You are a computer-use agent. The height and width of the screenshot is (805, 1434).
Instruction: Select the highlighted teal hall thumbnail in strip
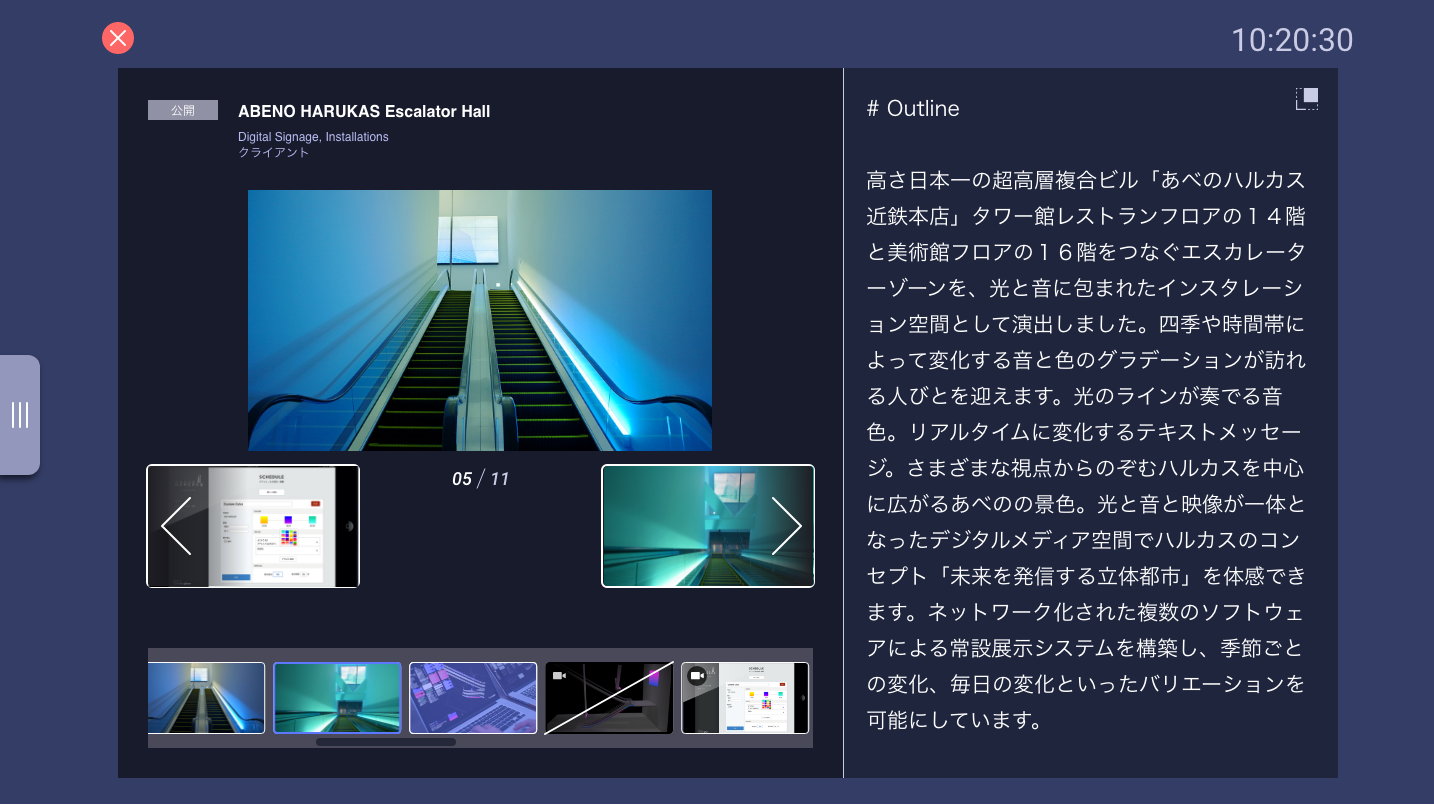(x=337, y=698)
